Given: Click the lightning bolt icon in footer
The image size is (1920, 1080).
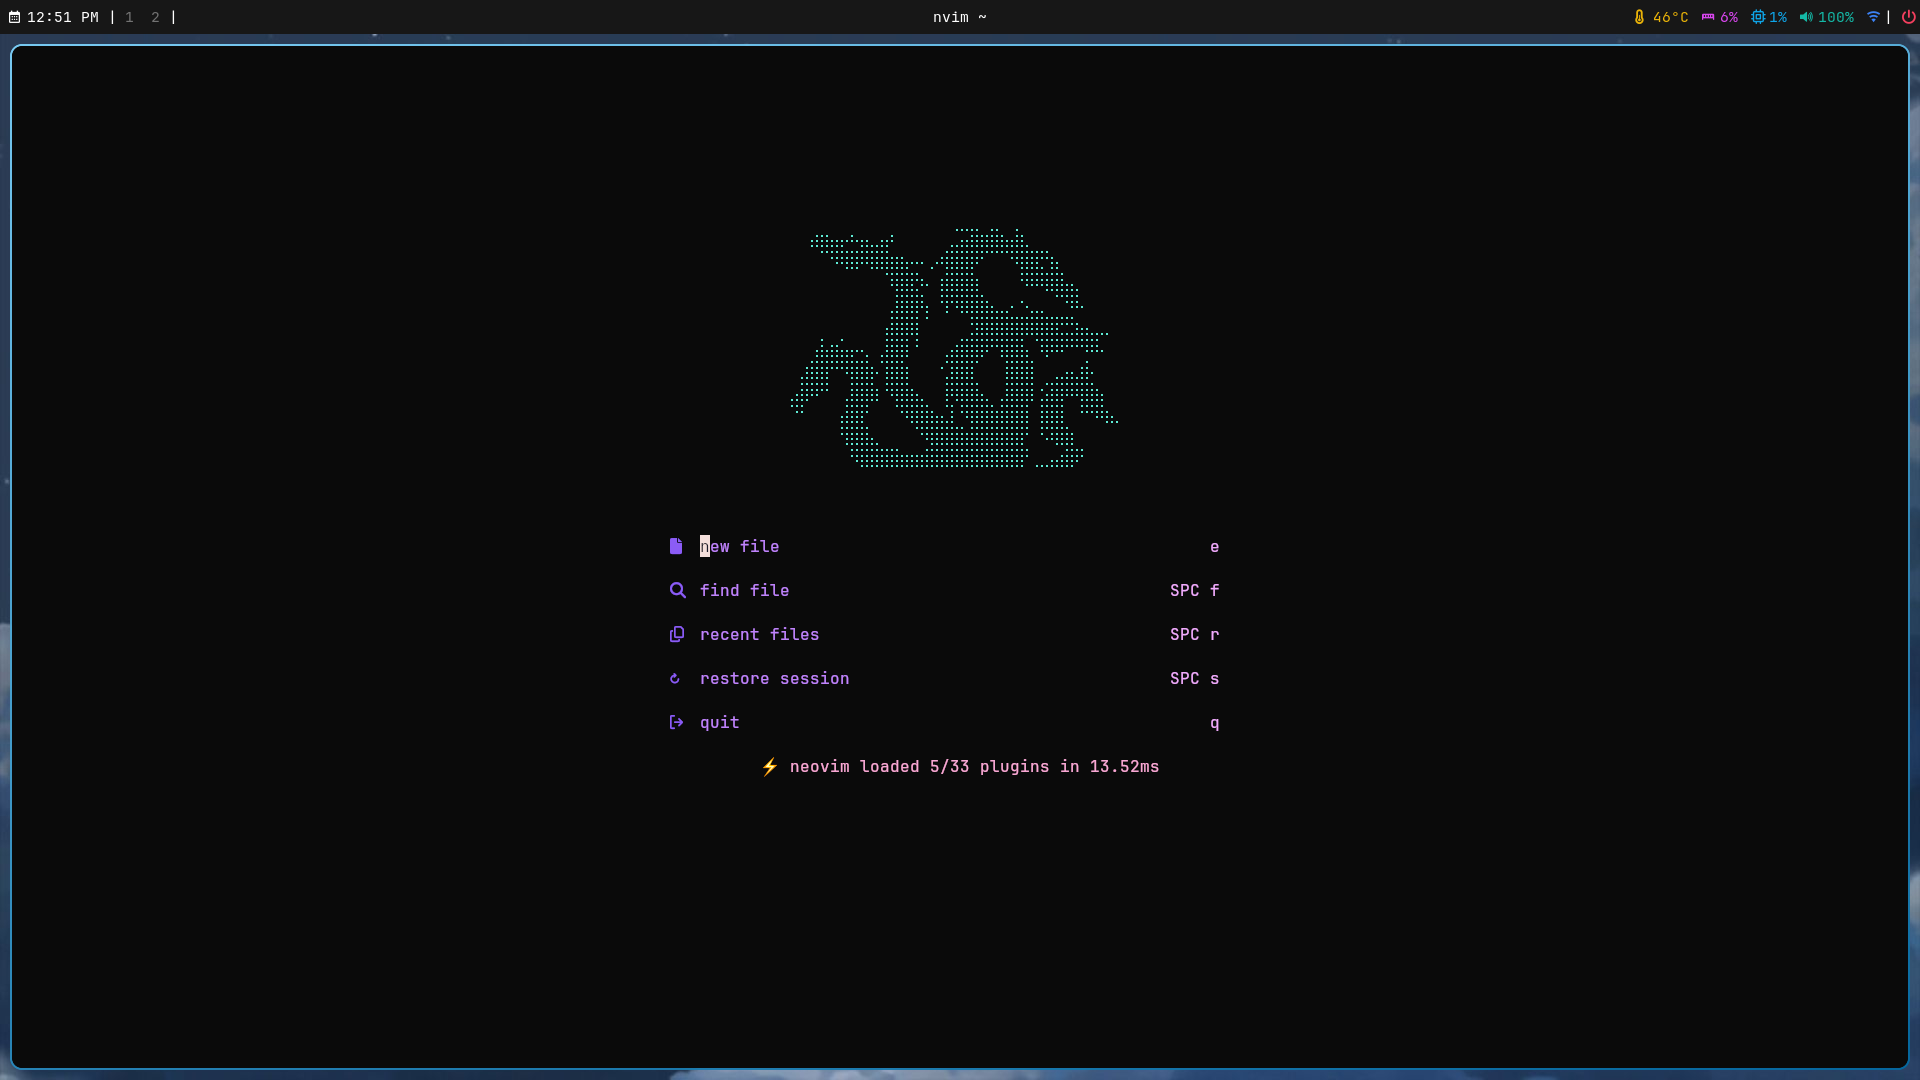Looking at the screenshot, I should (769, 767).
